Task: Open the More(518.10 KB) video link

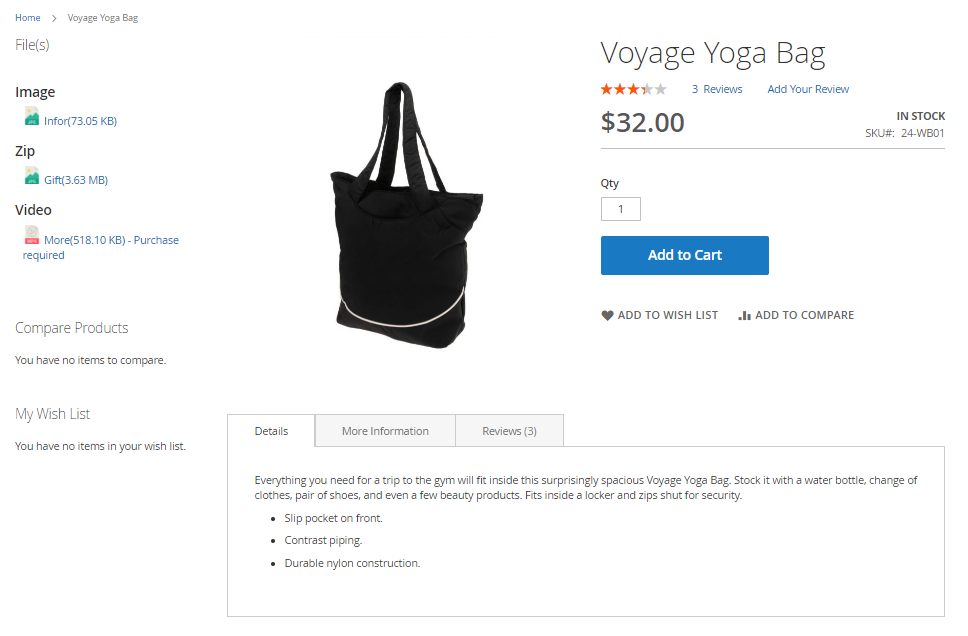Action: coord(84,240)
